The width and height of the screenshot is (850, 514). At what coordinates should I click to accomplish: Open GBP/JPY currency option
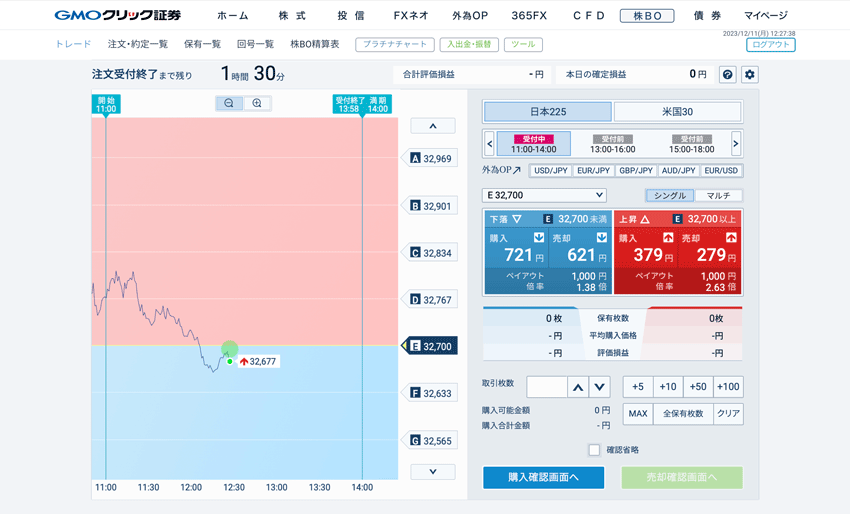pyautogui.click(x=636, y=170)
